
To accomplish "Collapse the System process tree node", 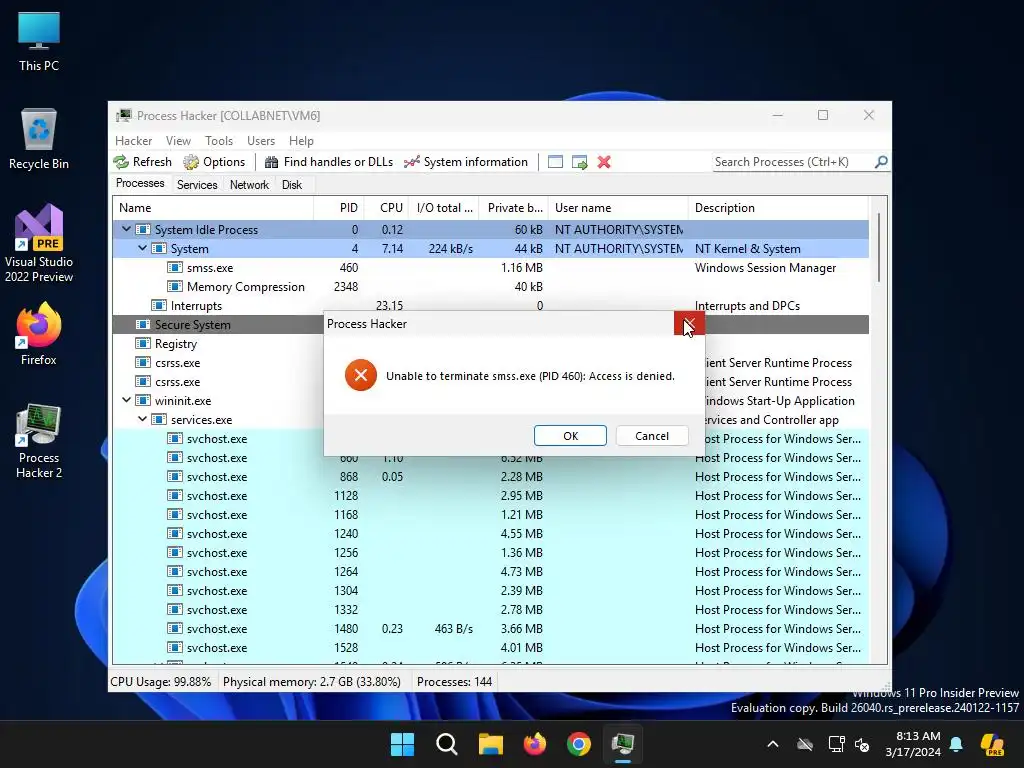I will 142,248.
